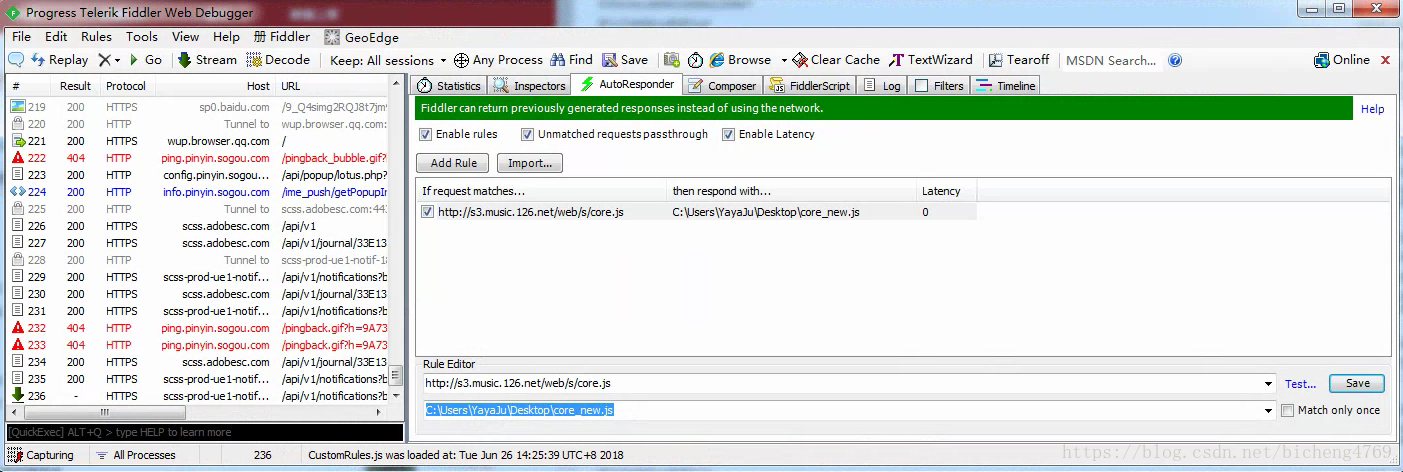Click the Capturing status bar indicator
The image size is (1403, 472).
pos(41,455)
